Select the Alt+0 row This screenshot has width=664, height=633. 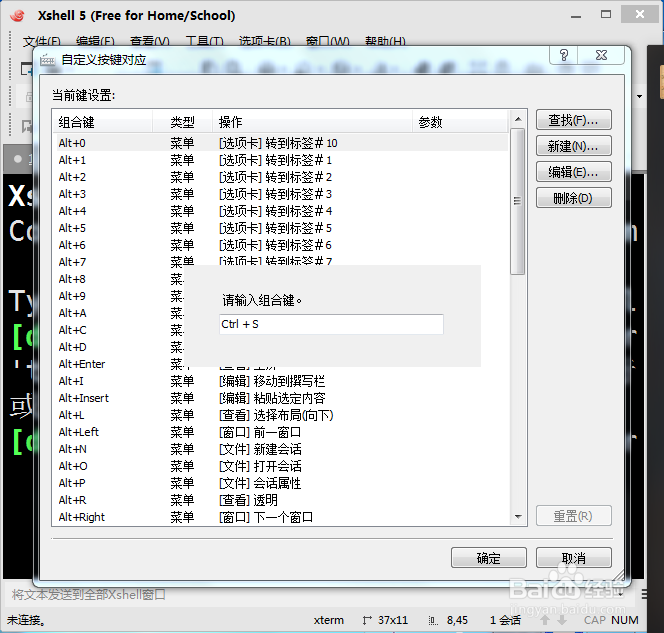(281, 143)
